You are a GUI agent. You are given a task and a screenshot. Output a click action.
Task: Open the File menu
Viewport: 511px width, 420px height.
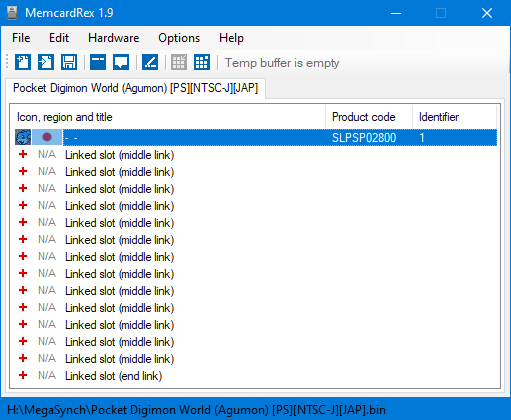21,38
